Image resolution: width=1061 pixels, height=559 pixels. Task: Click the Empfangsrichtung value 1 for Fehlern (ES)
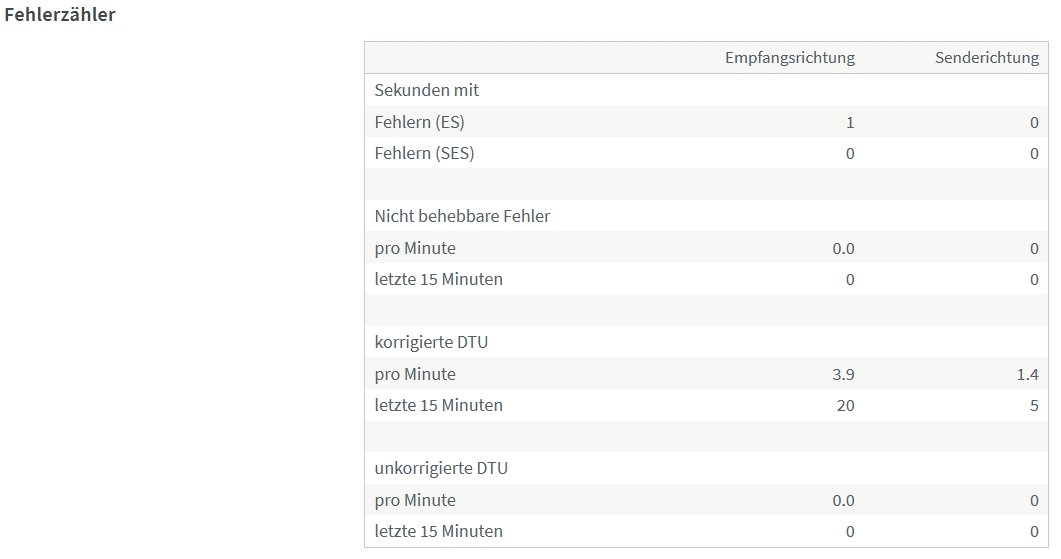coord(850,122)
